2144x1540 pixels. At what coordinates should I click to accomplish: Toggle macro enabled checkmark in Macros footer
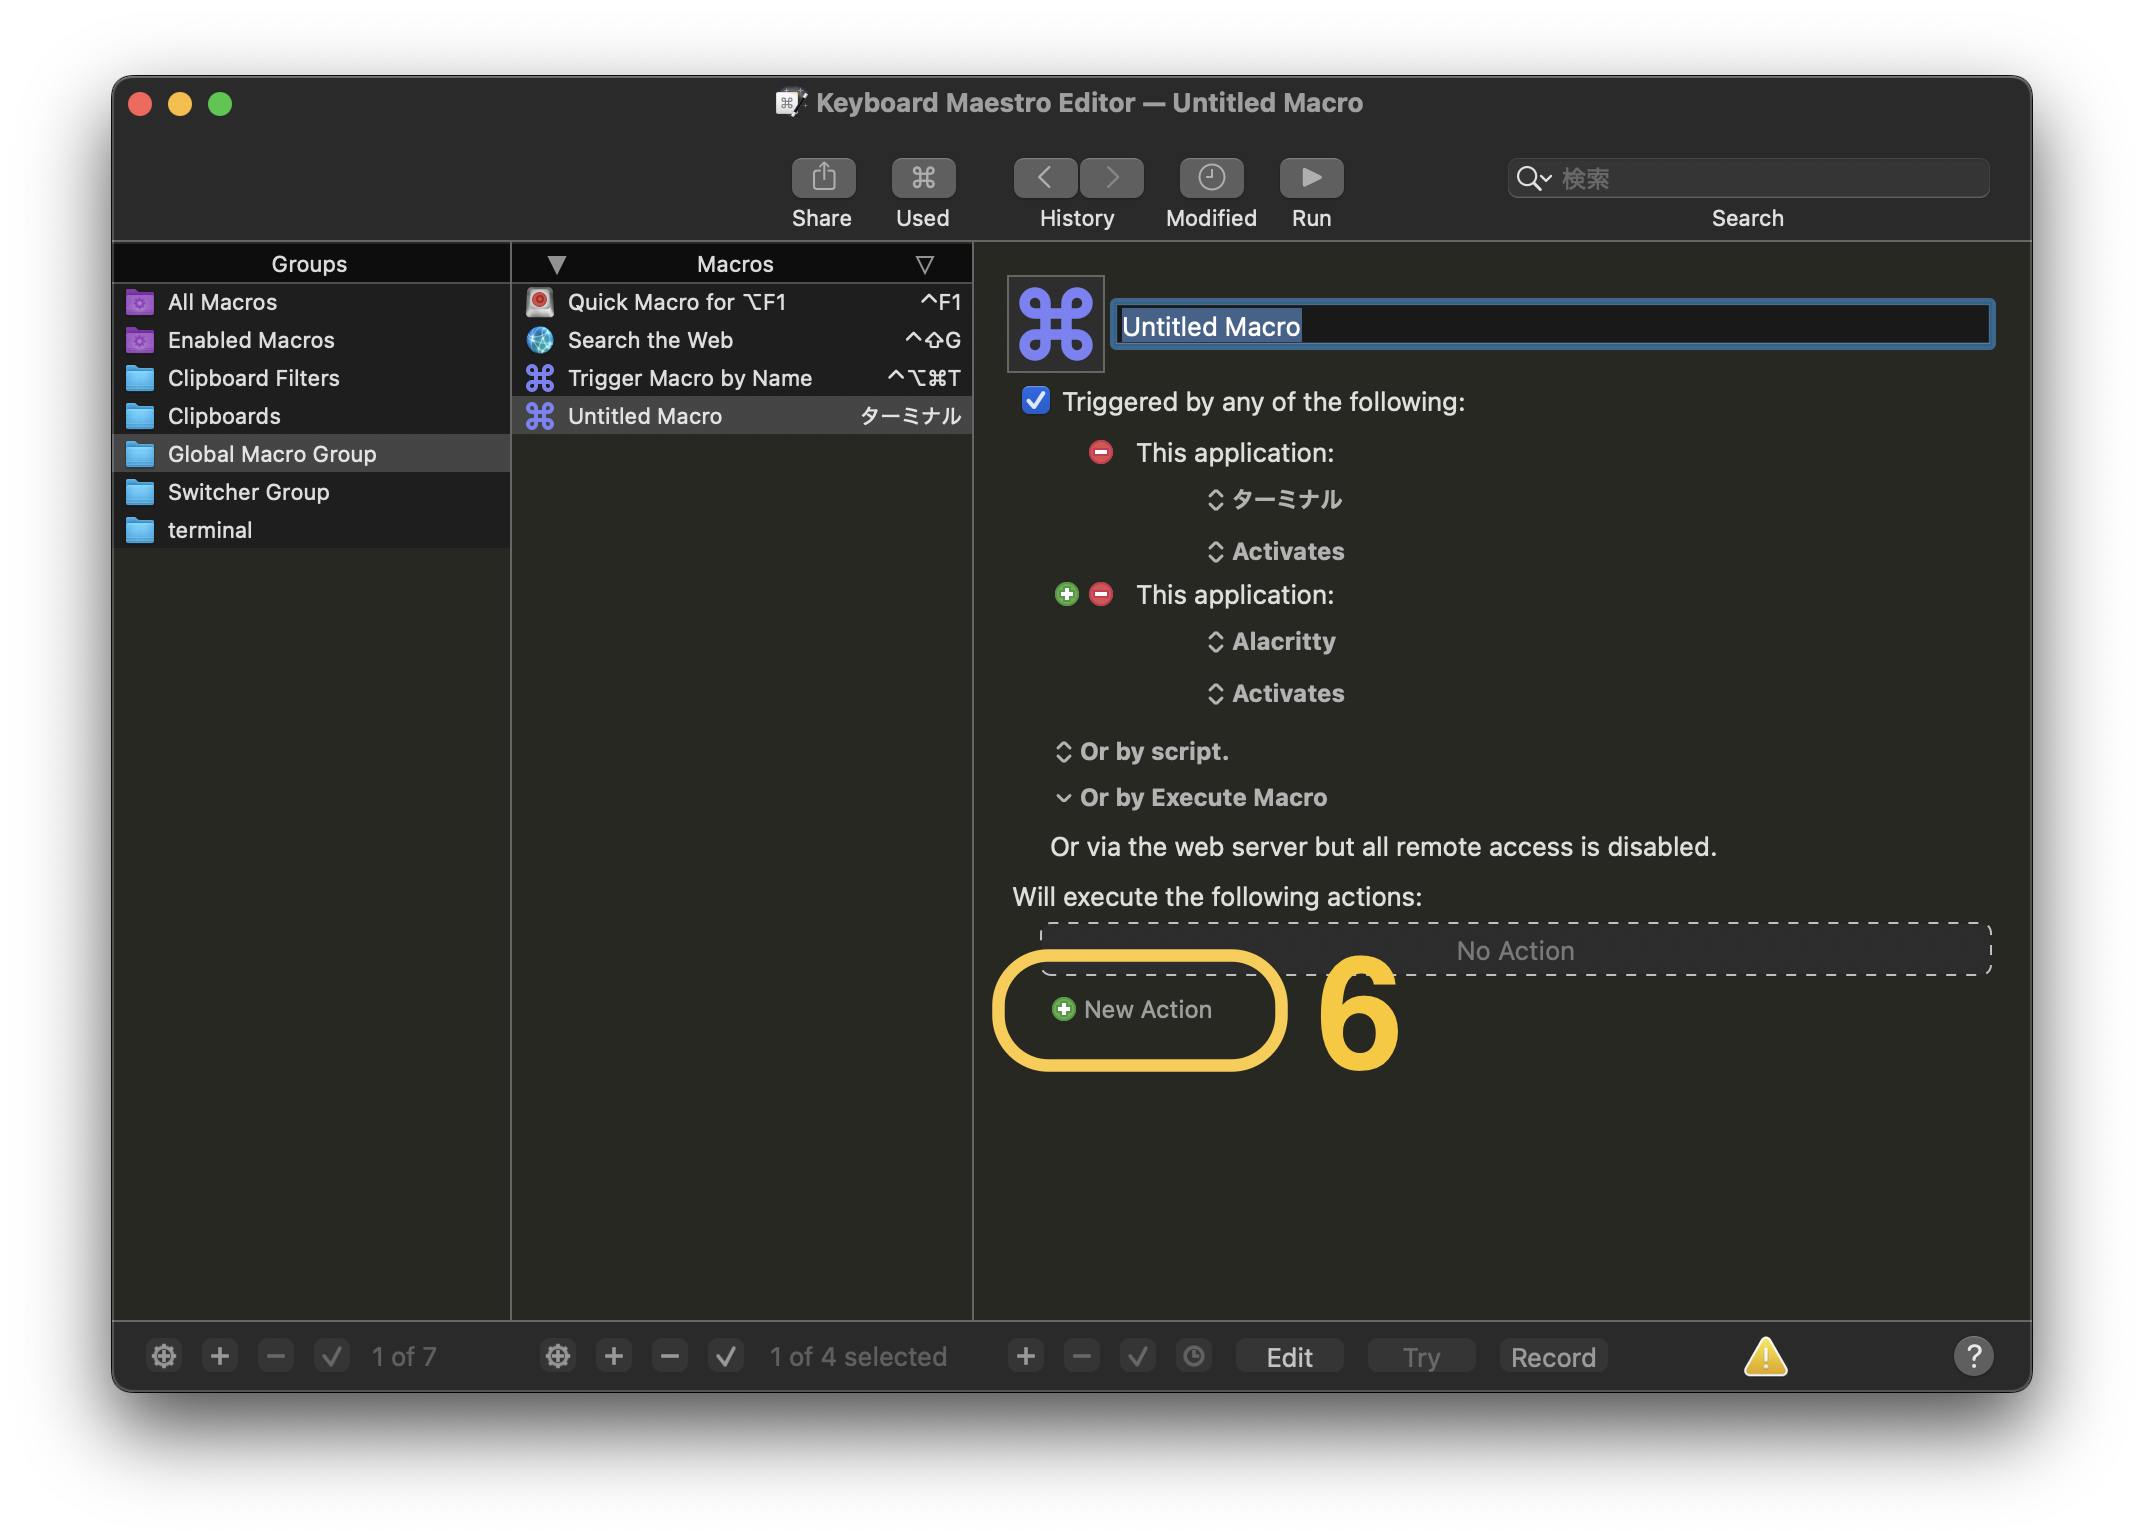click(x=726, y=1357)
